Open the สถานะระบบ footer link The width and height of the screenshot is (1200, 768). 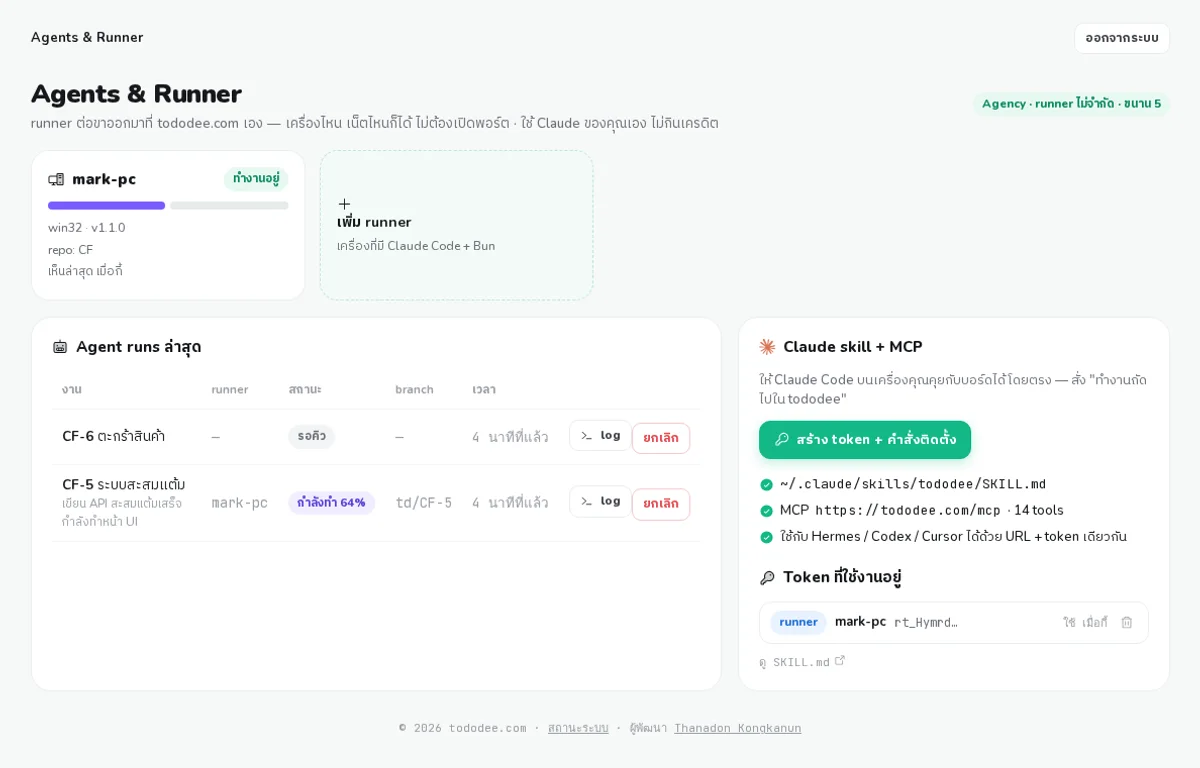click(578, 728)
